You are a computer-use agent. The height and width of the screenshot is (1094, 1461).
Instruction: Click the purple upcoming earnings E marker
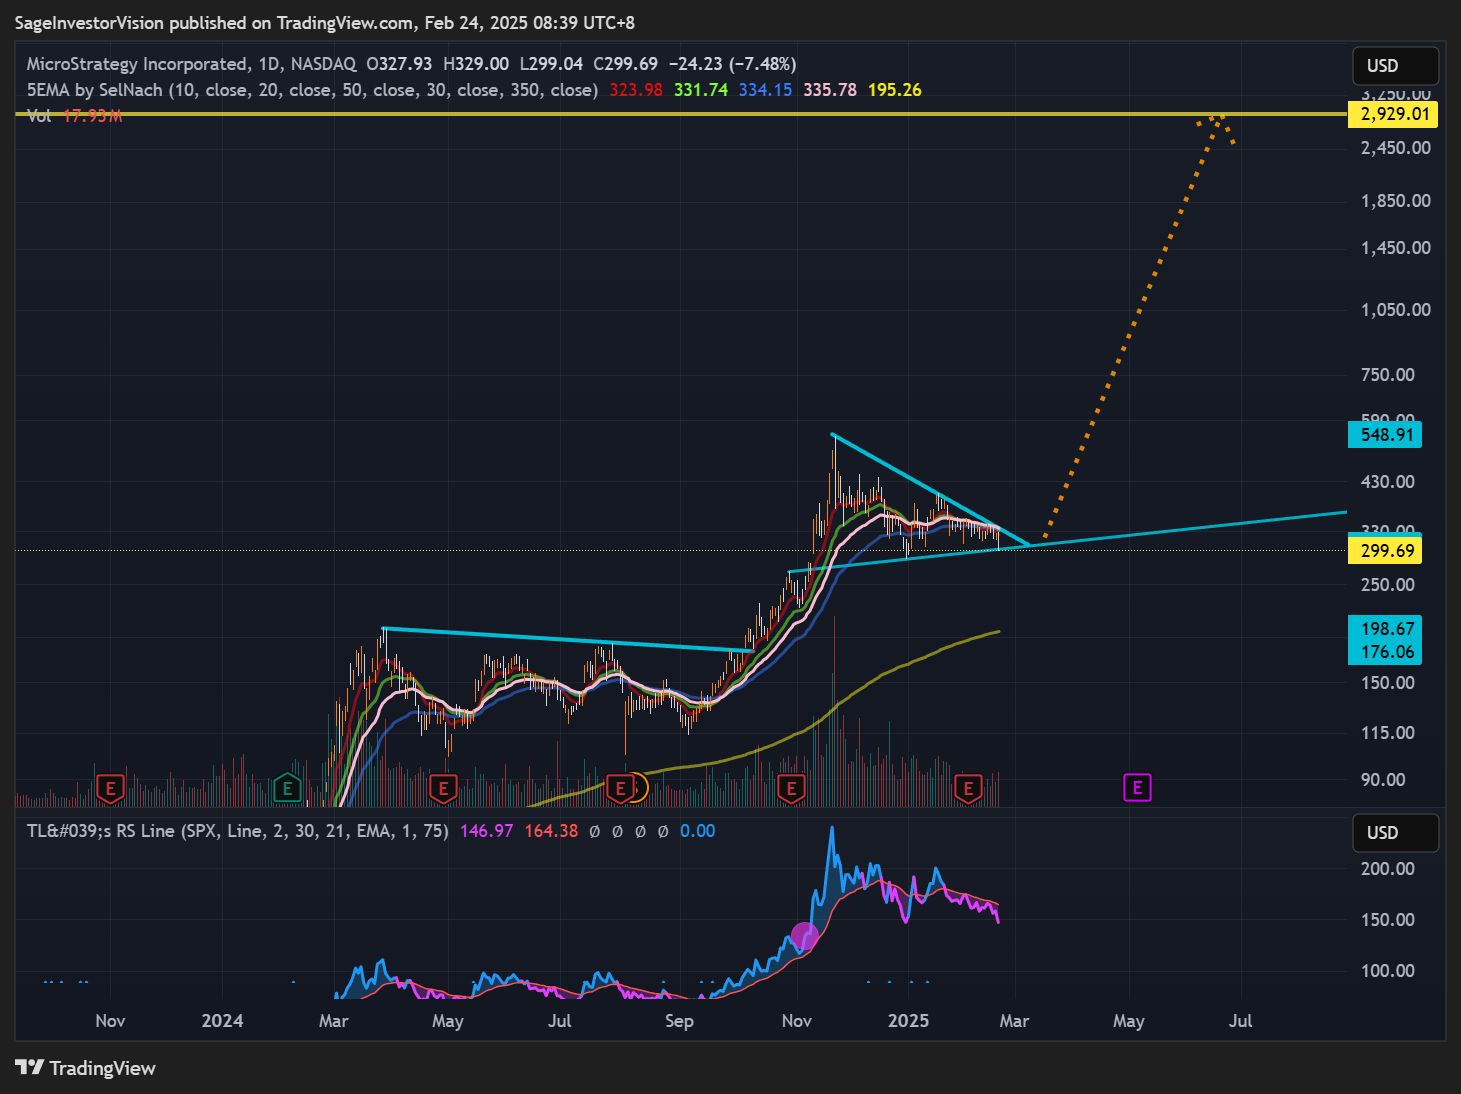[x=1137, y=788]
